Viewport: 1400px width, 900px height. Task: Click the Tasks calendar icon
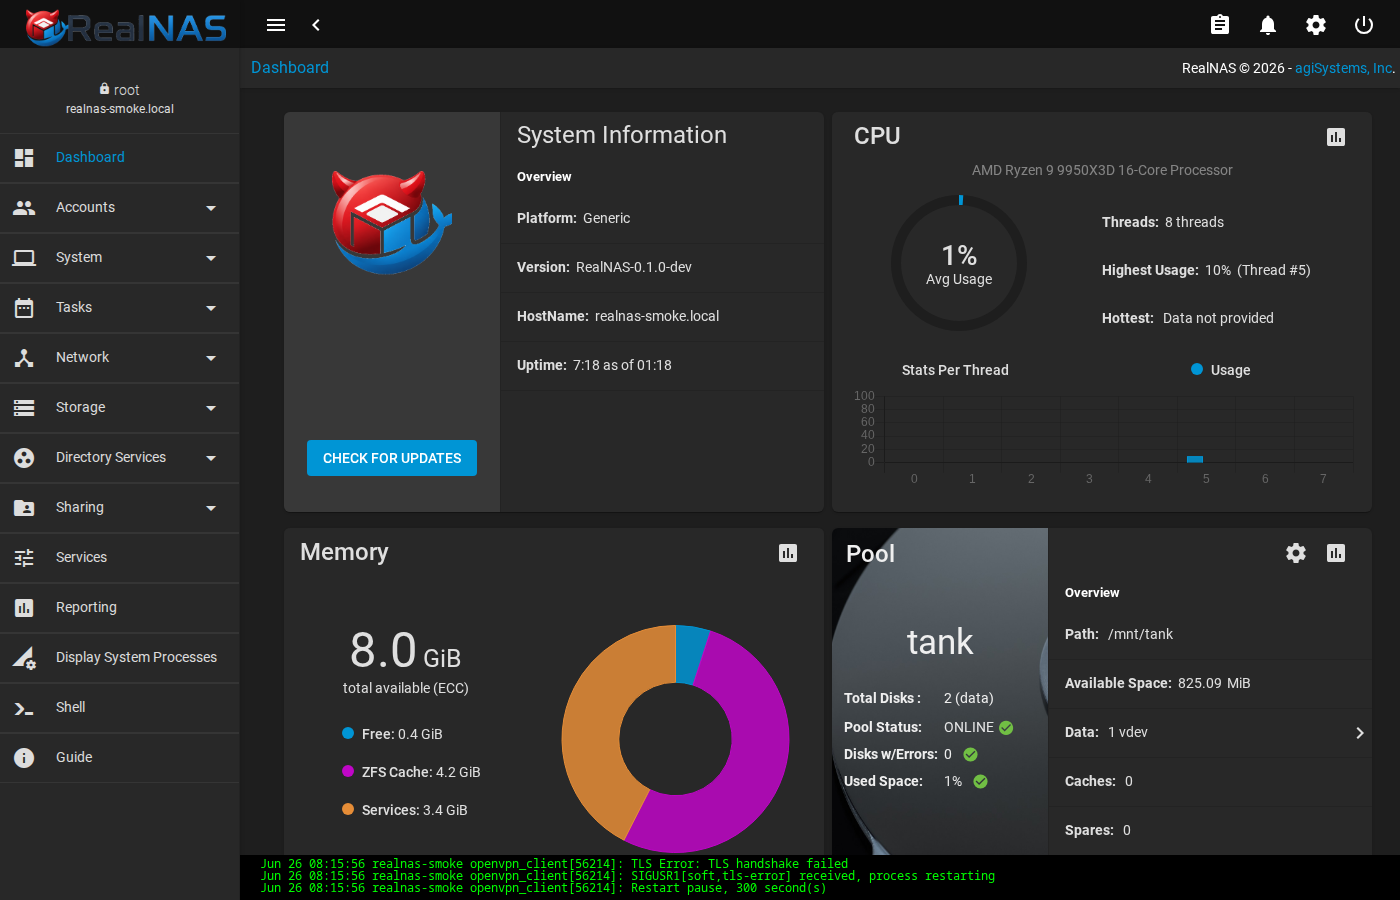(x=24, y=308)
